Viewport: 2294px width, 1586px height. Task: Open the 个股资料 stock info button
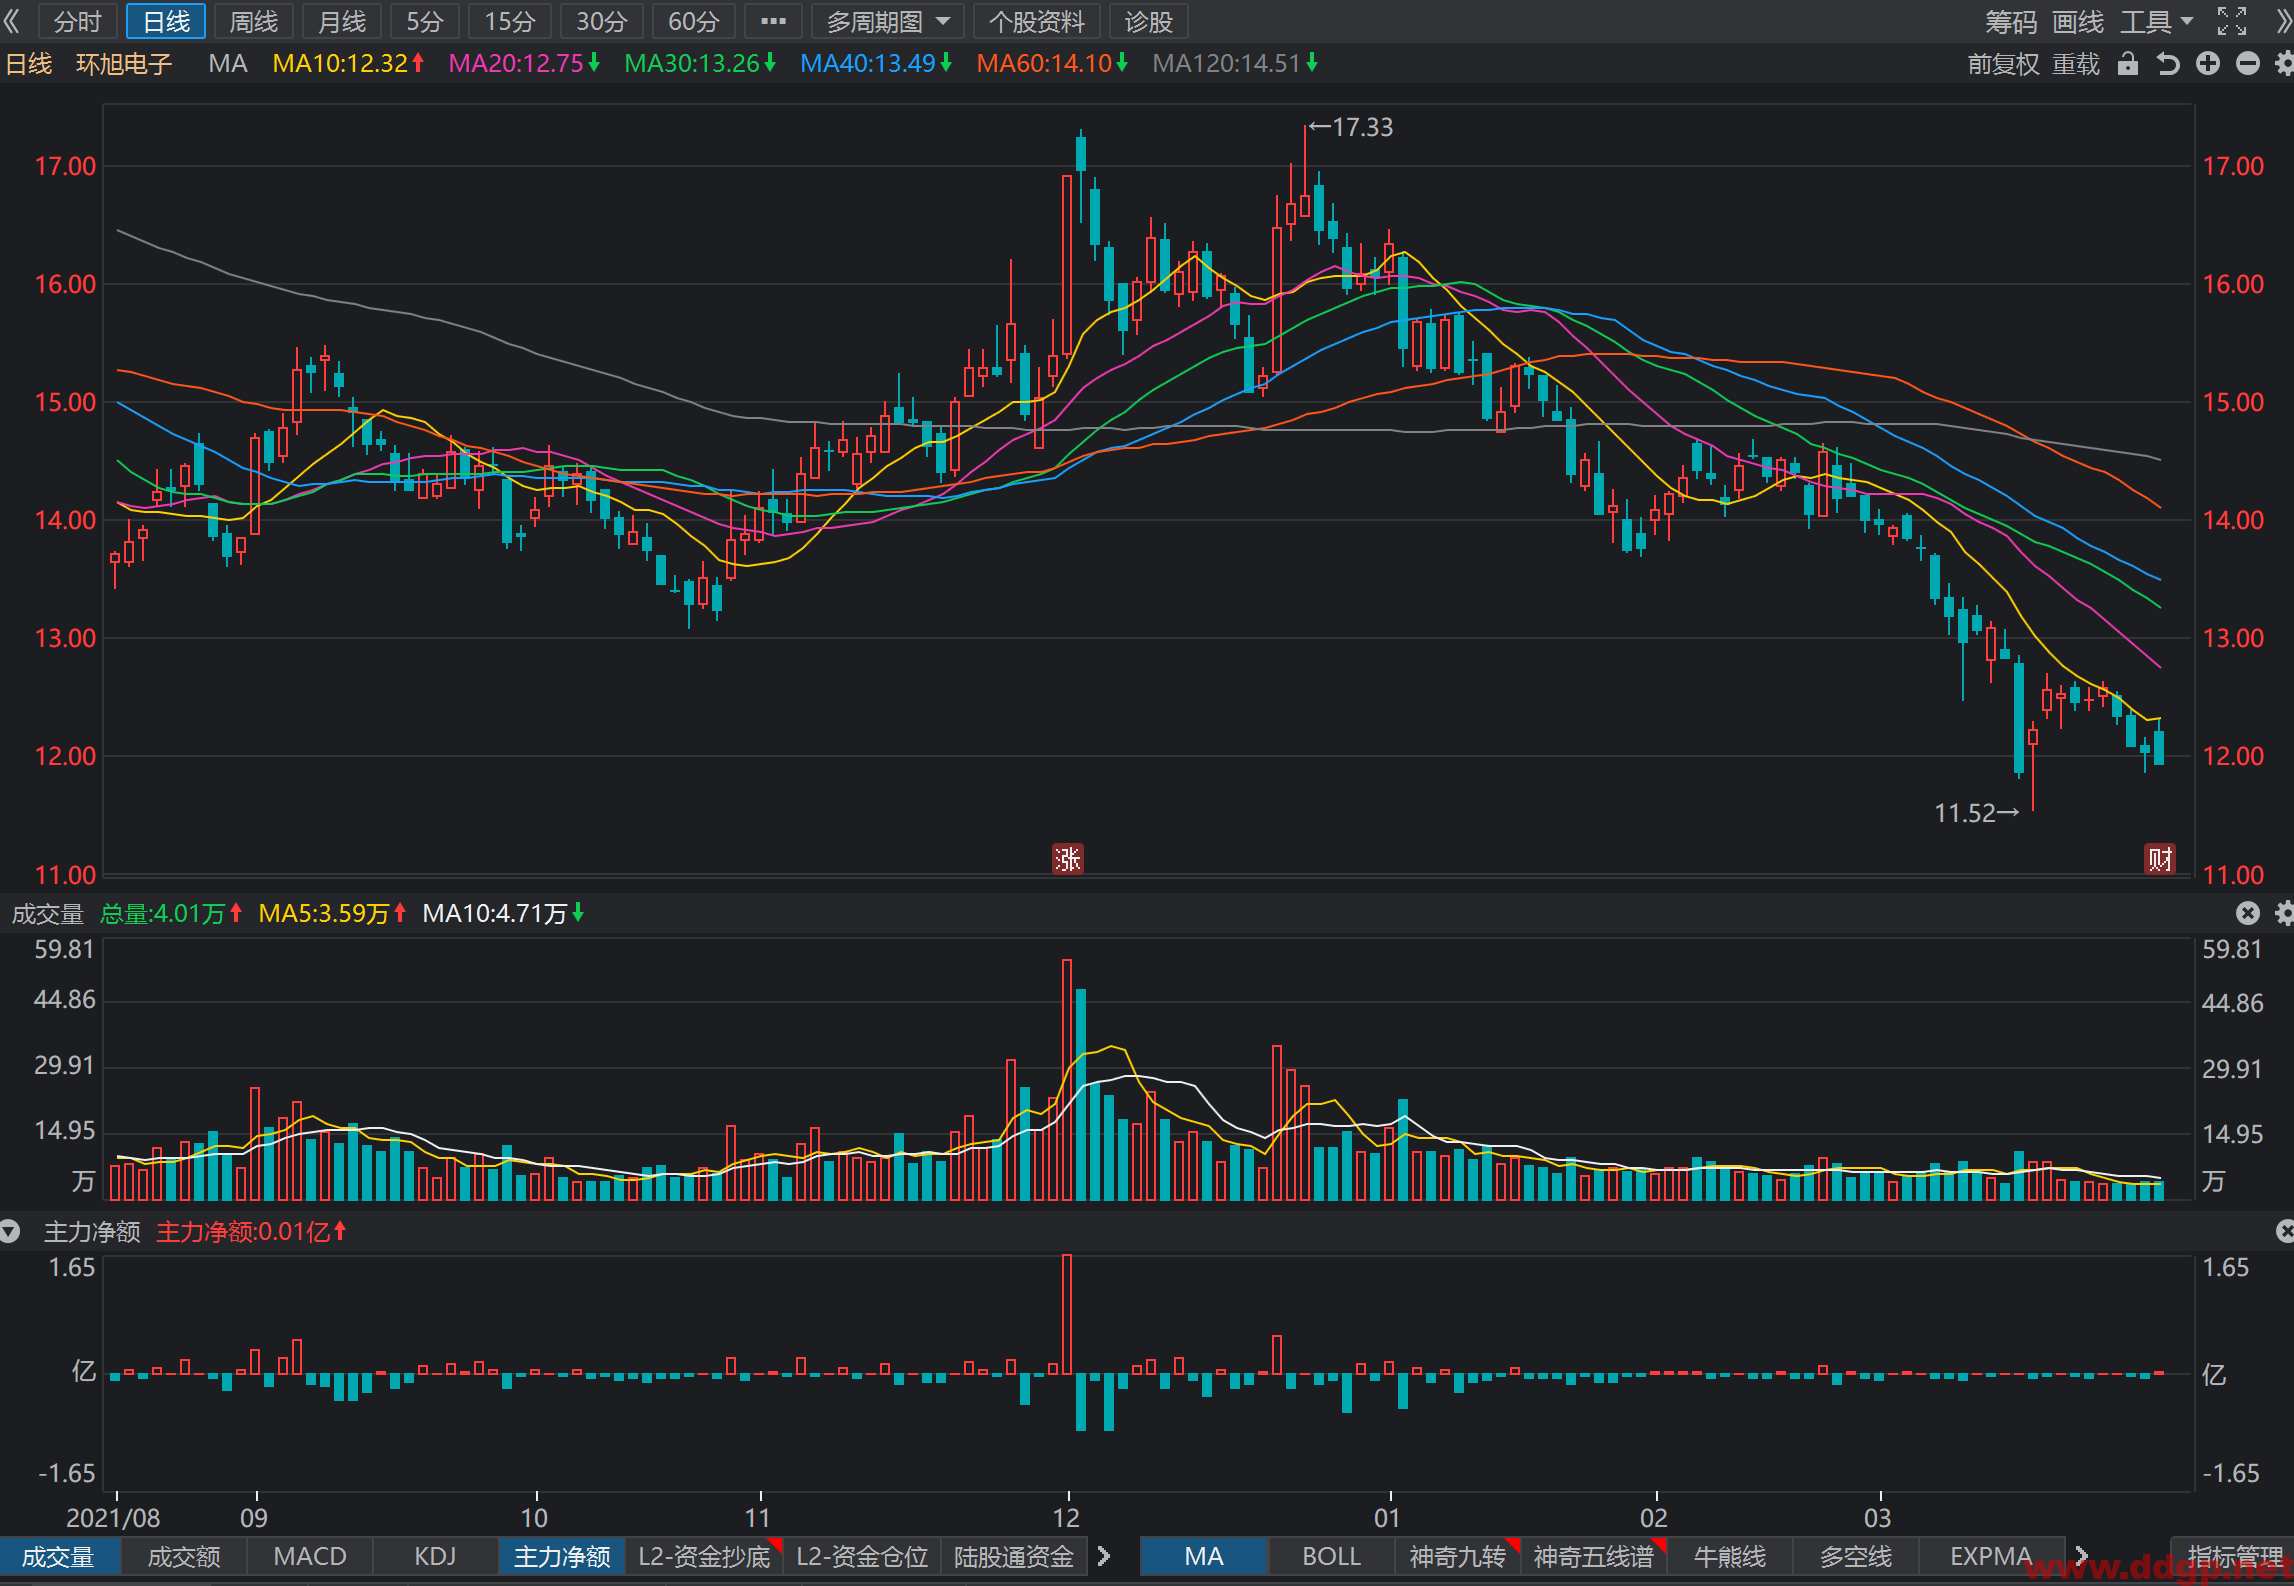(x=1036, y=21)
